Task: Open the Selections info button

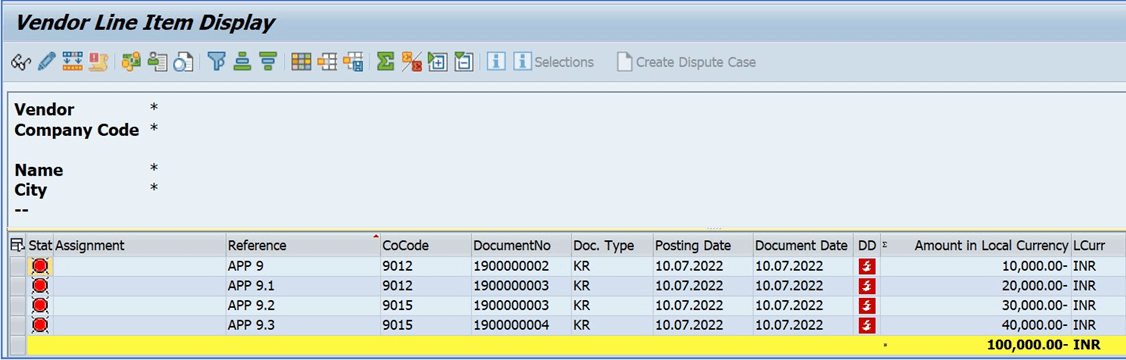Action: pos(554,62)
